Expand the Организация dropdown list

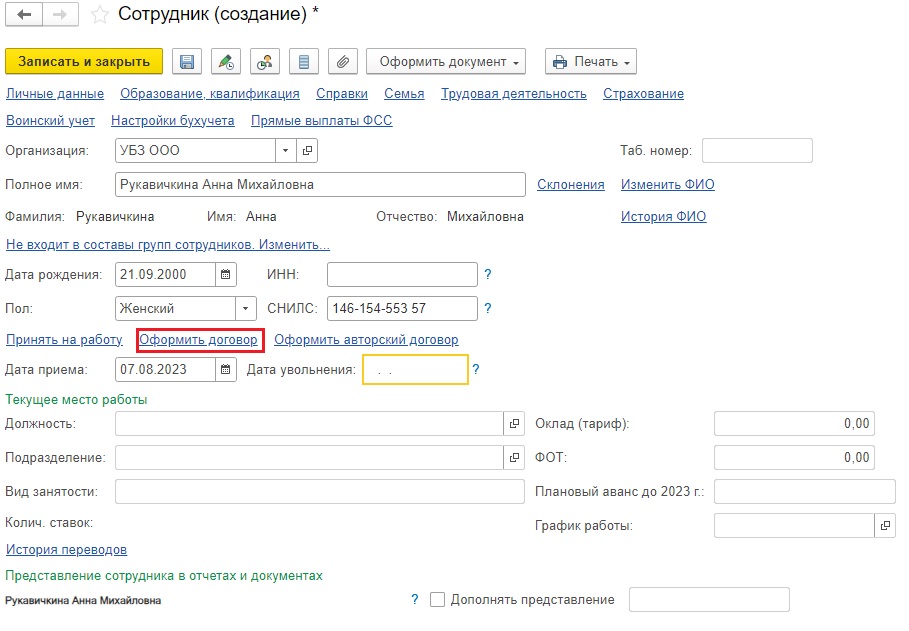click(285, 151)
